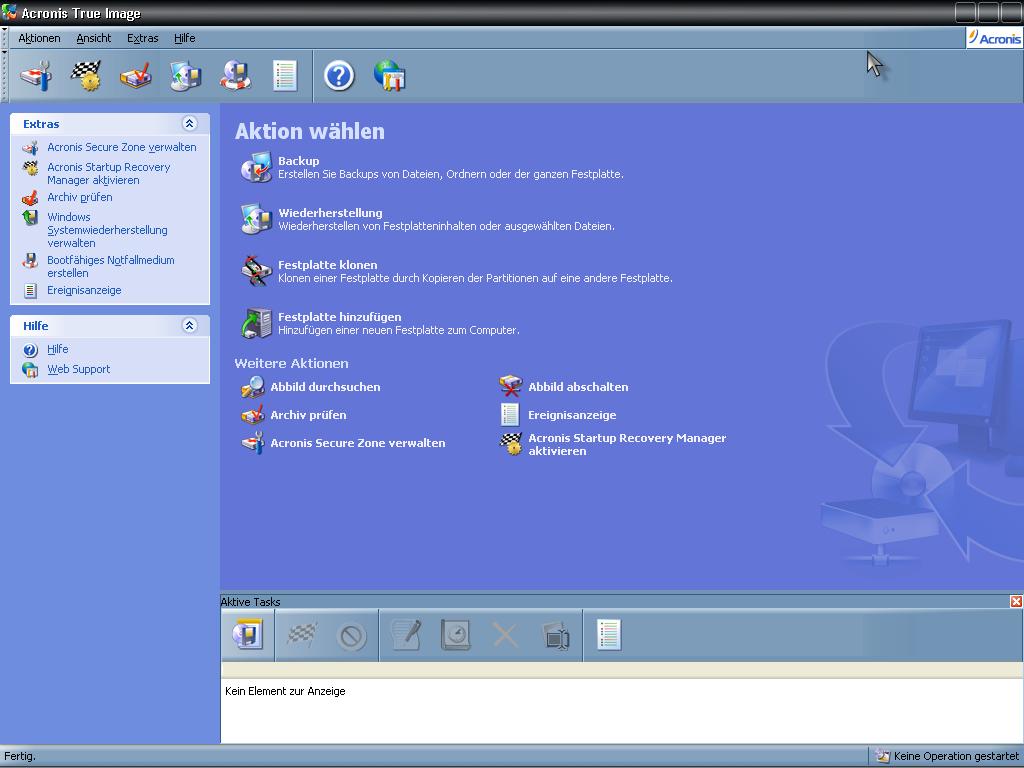Open the Hilfe menu in menu bar
The width and height of the screenshot is (1024, 768).
pyautogui.click(x=184, y=38)
